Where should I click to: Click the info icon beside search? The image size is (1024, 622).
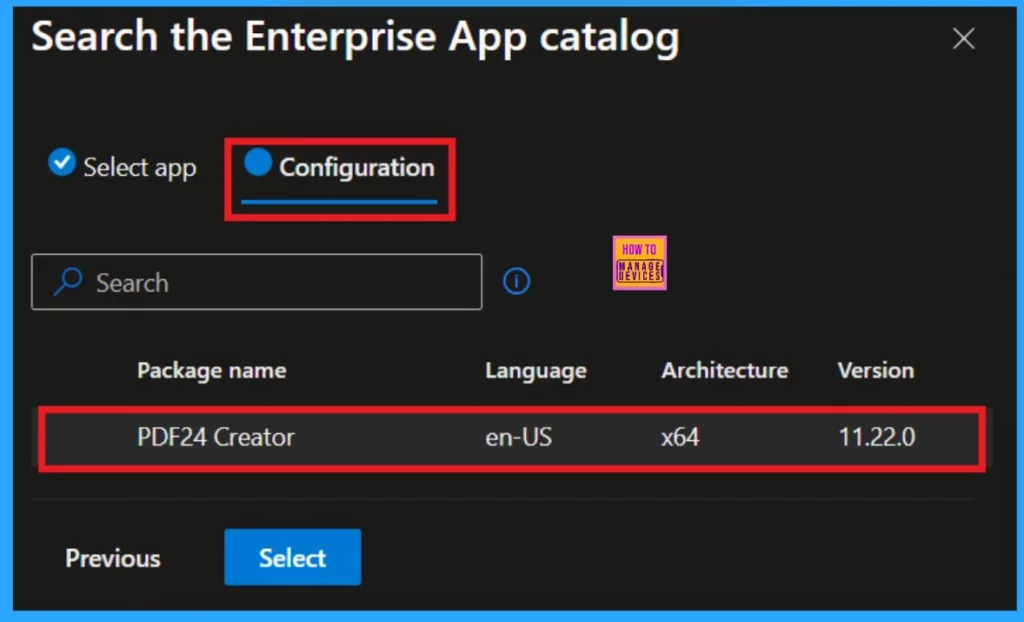click(x=516, y=281)
